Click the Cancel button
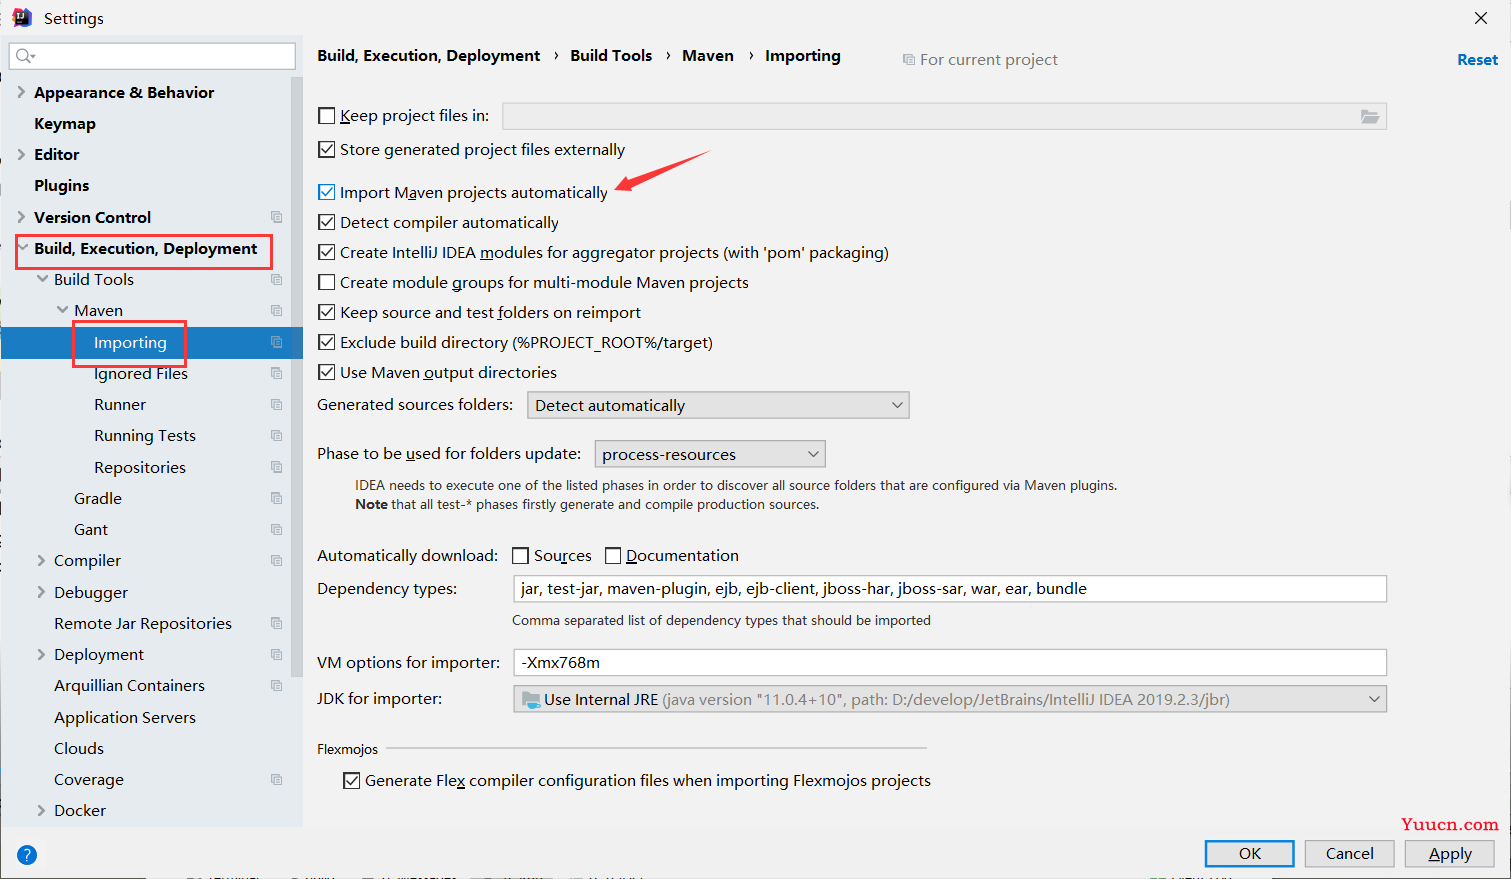 1350,854
